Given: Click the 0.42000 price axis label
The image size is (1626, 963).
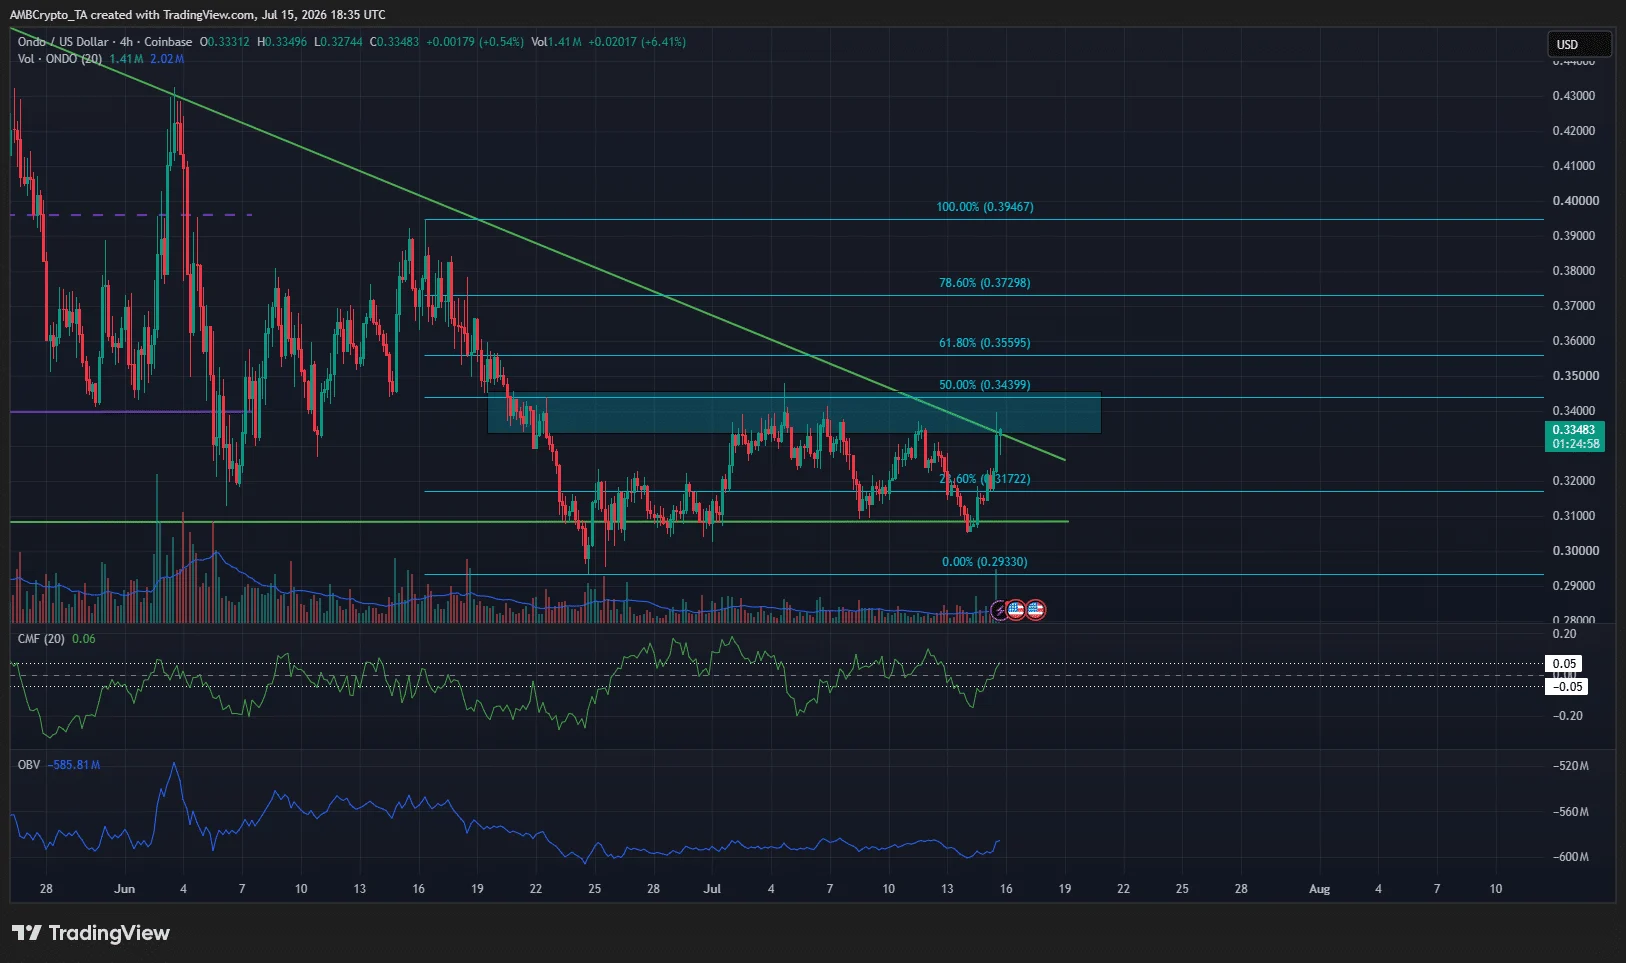Looking at the screenshot, I should pyautogui.click(x=1574, y=131).
